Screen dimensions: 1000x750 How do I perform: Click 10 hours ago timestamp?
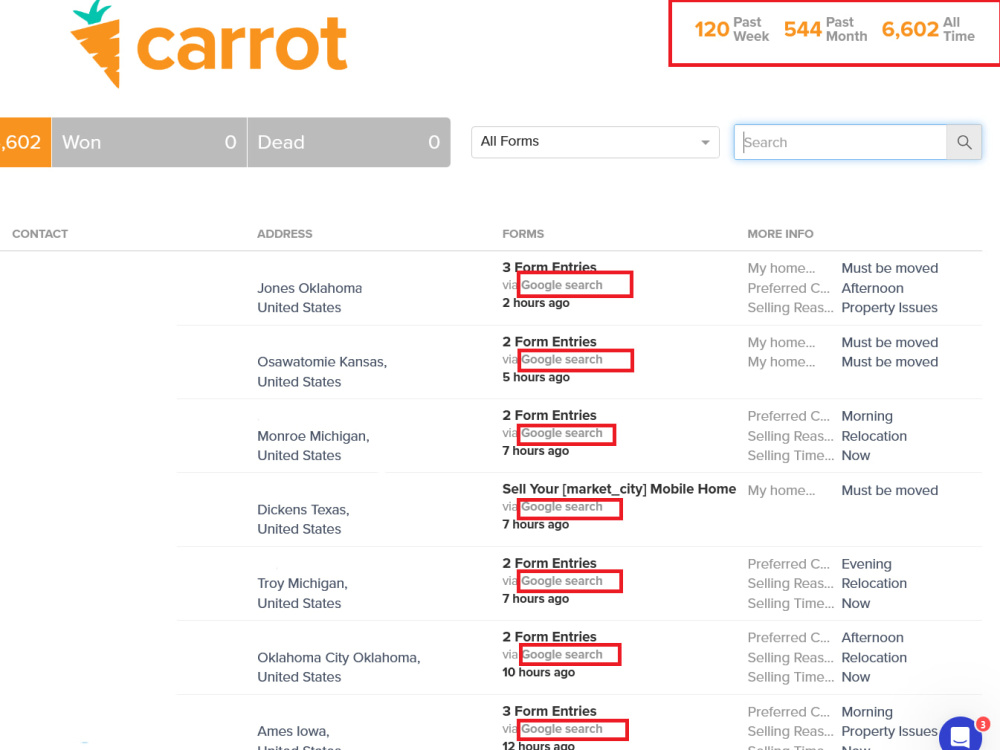coord(538,672)
